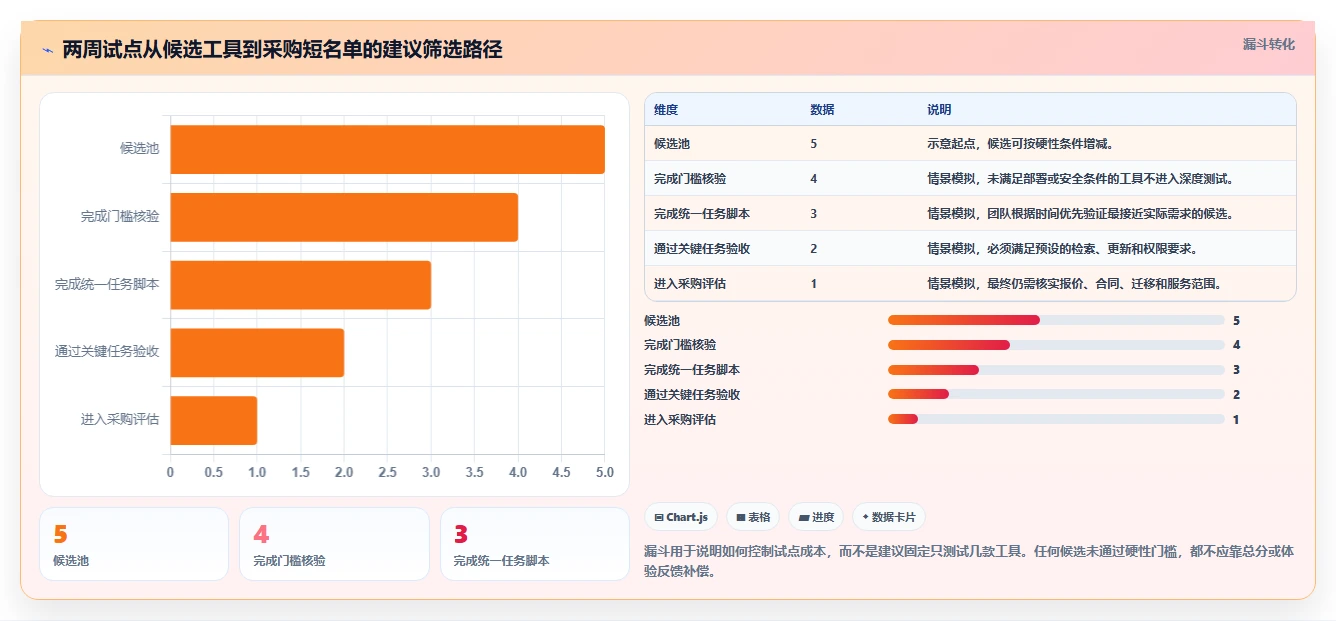Viewport: 1336px width, 621px height.
Task: Click the 候选池 progress bar
Action: pyautogui.click(x=1056, y=320)
